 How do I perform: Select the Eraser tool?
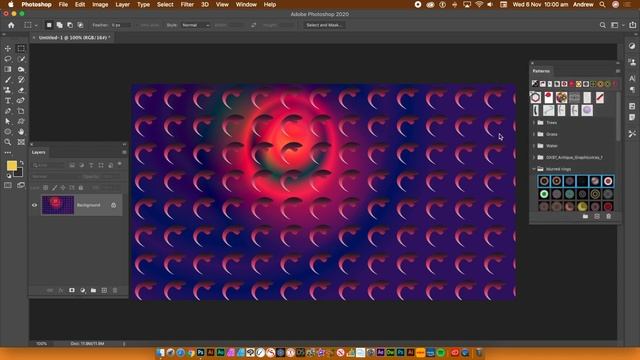(x=21, y=90)
